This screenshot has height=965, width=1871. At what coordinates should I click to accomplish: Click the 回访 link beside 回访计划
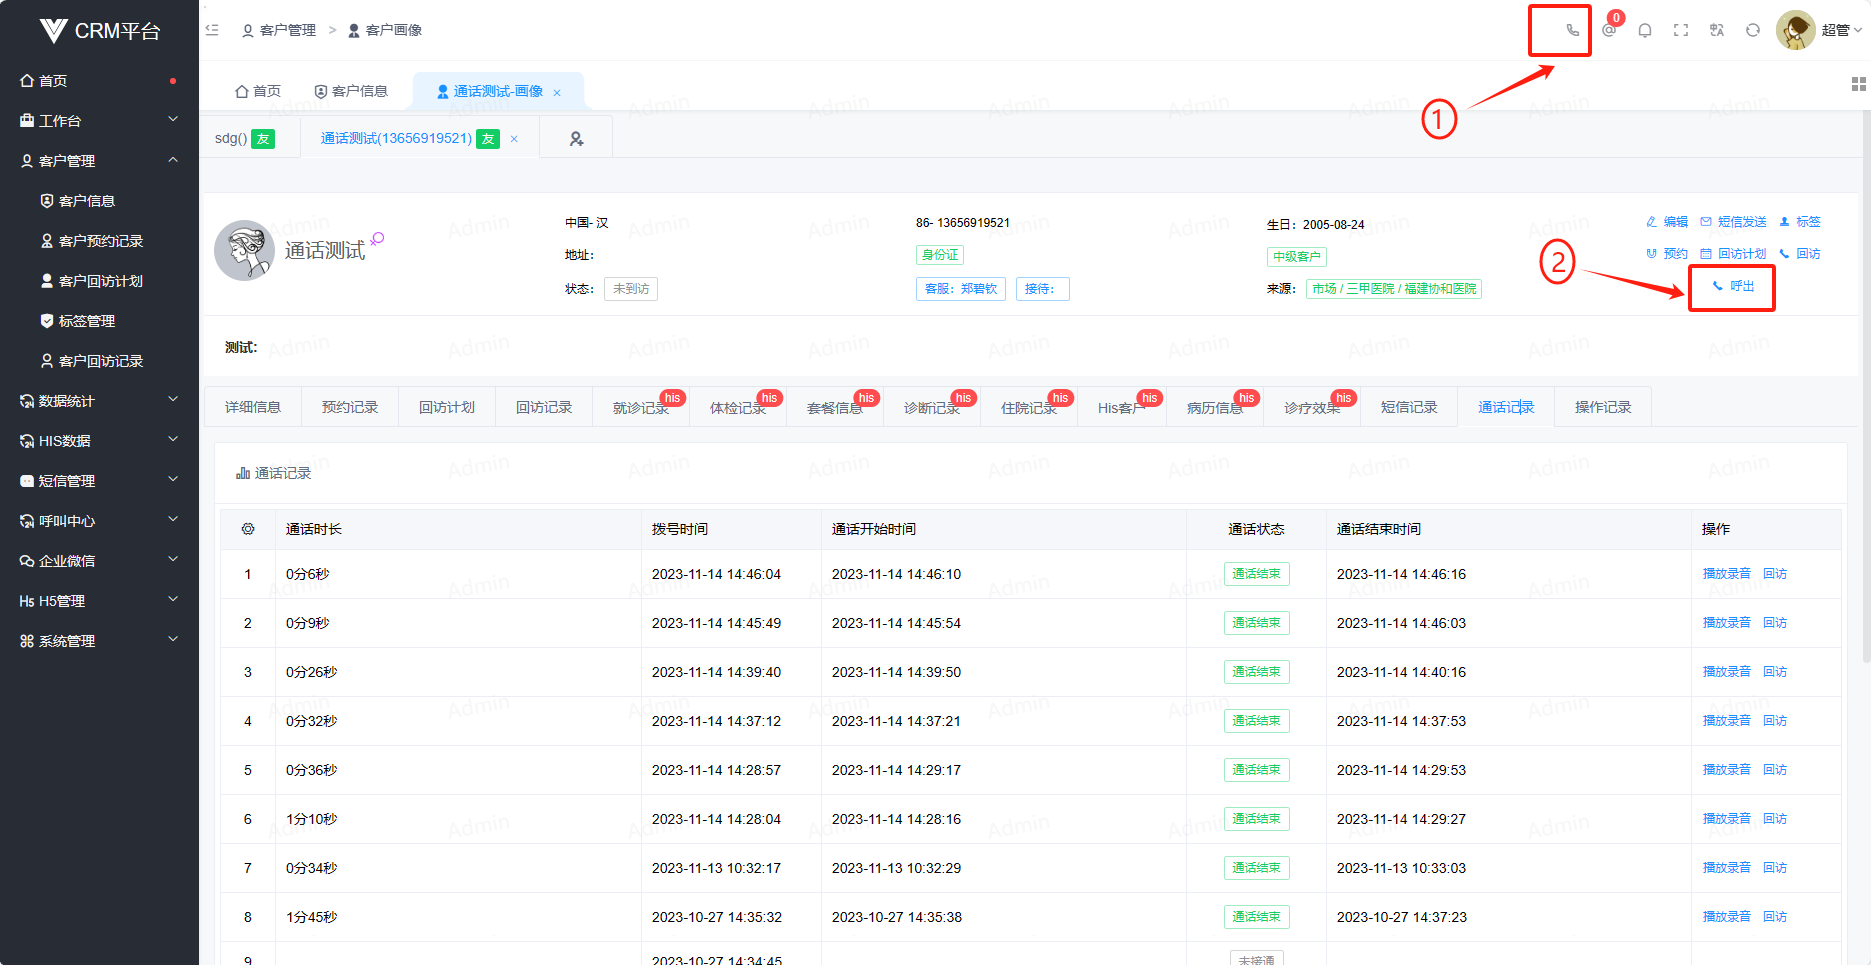1800,254
